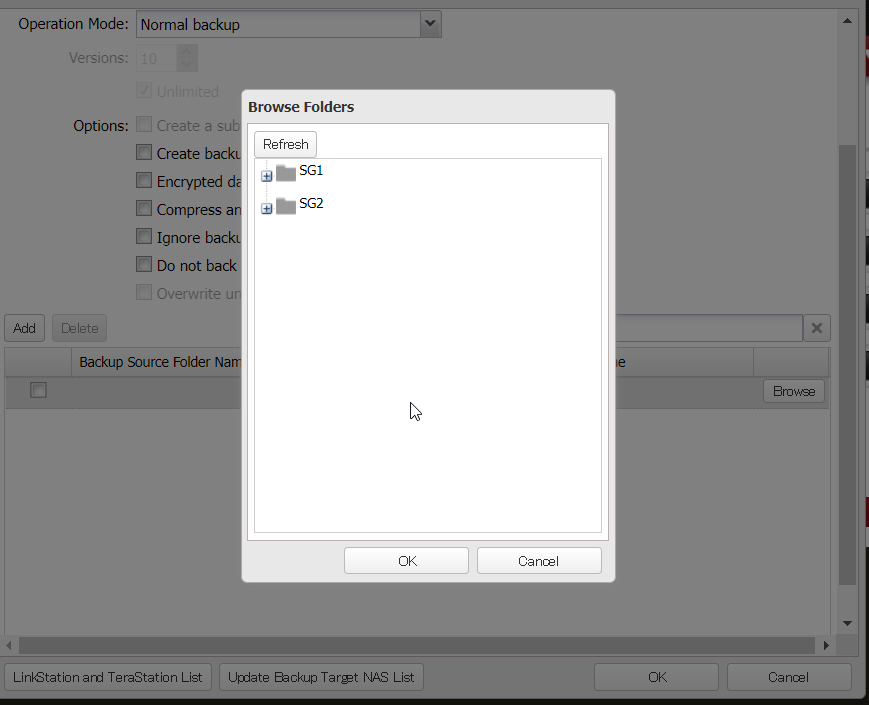Open the Operation Mode dropdown arrow
This screenshot has width=869, height=705.
click(430, 24)
